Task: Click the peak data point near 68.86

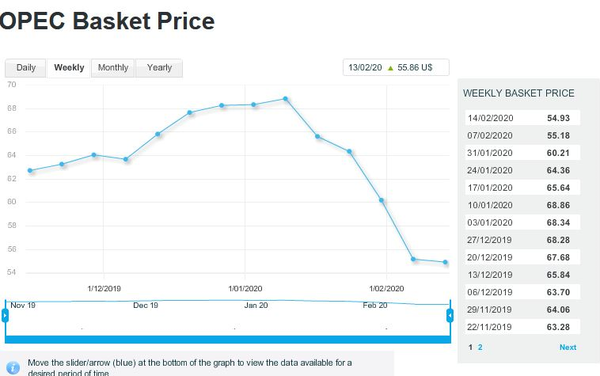Action: pyautogui.click(x=285, y=99)
